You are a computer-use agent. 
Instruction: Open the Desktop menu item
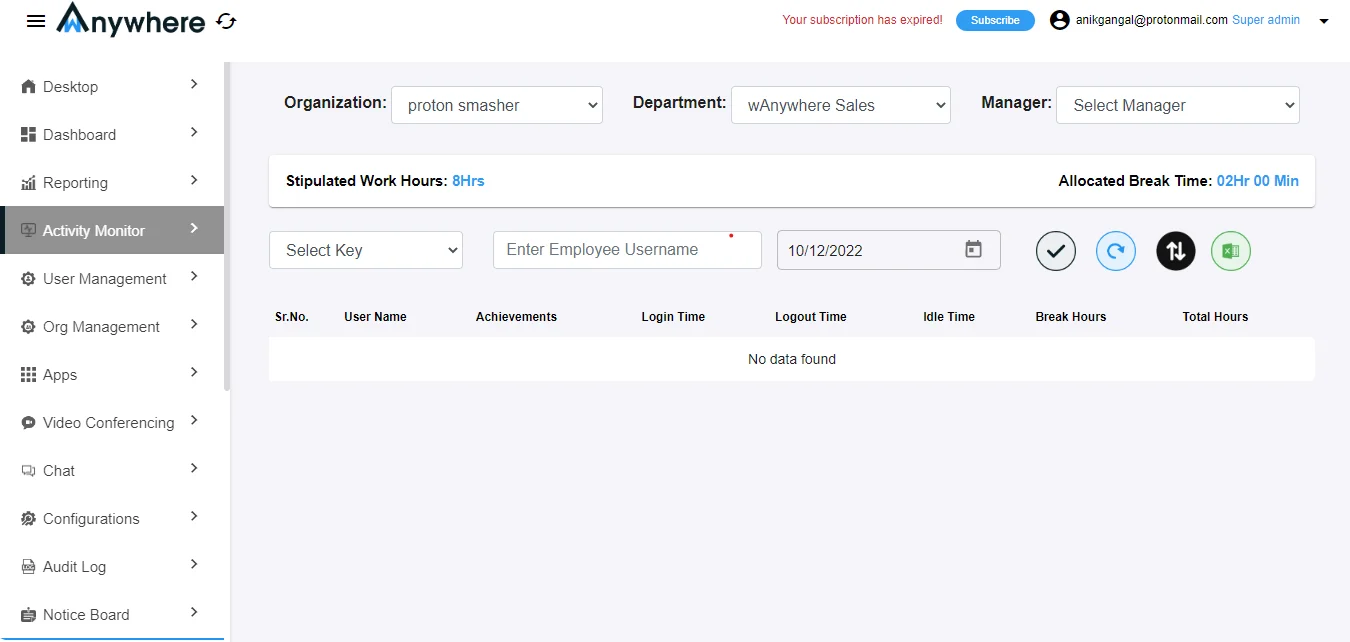coord(112,86)
